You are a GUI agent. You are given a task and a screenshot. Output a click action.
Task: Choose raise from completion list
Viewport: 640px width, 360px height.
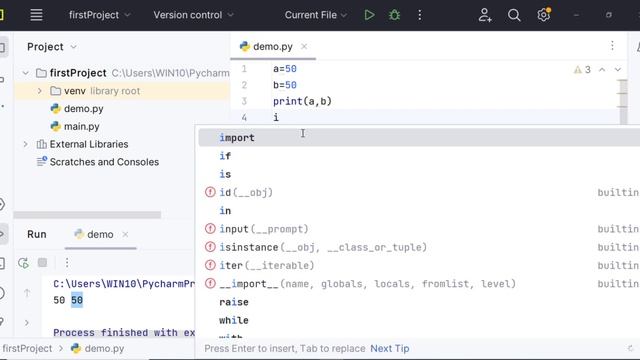419,302
